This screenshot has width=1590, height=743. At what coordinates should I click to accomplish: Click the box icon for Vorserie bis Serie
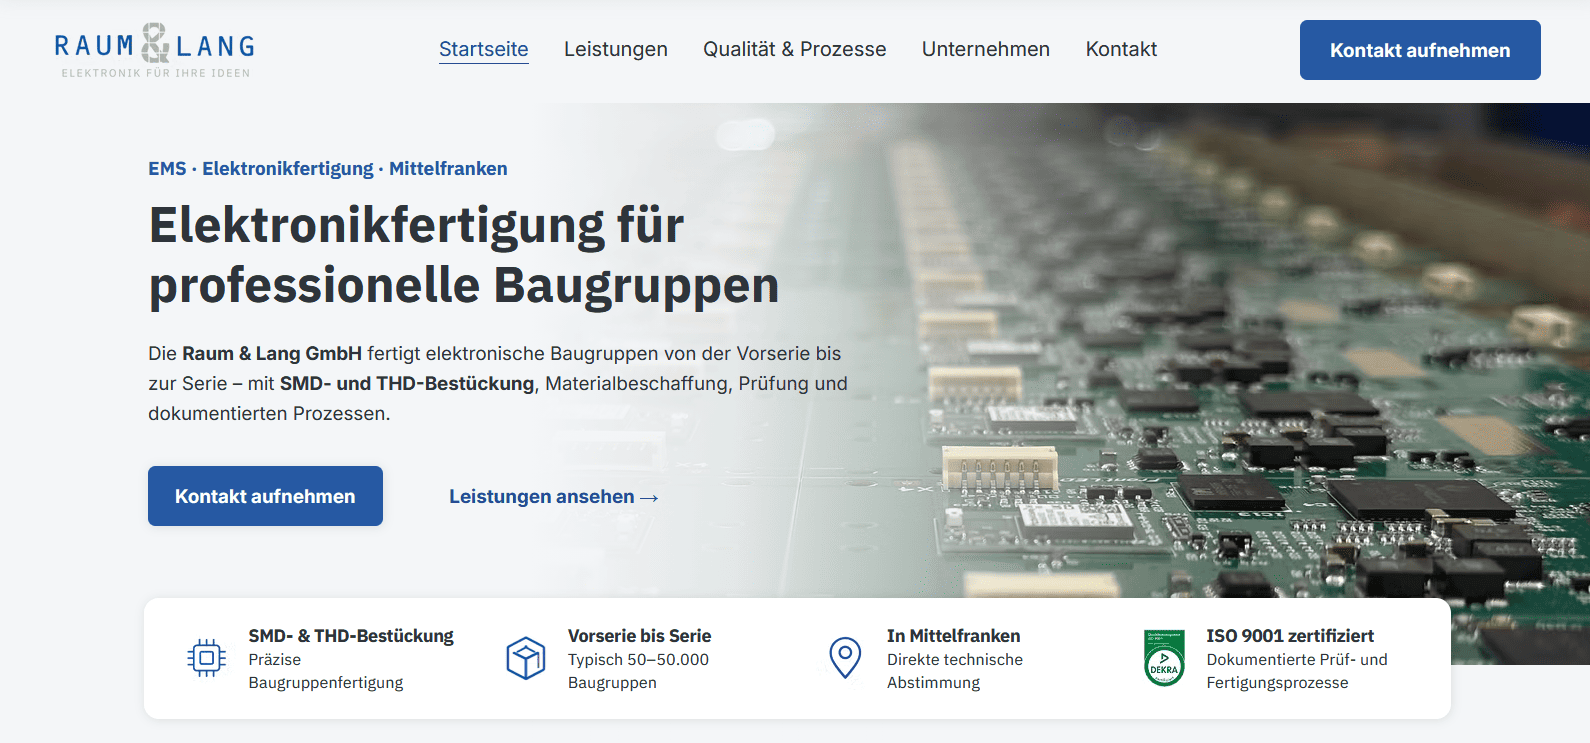click(x=525, y=658)
